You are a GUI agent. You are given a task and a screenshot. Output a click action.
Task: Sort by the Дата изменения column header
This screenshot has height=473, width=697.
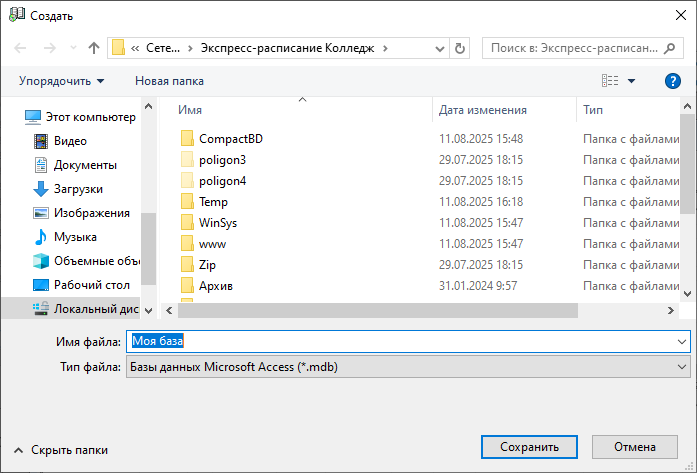click(x=483, y=109)
